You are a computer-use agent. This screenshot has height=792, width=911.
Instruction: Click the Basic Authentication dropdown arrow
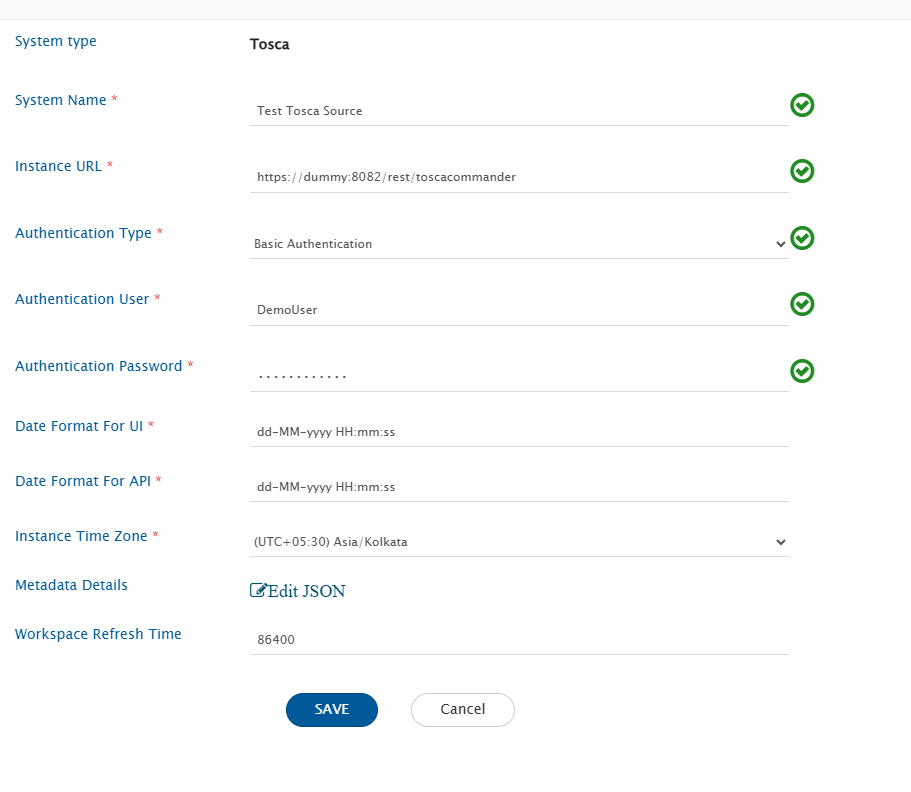[780, 244]
